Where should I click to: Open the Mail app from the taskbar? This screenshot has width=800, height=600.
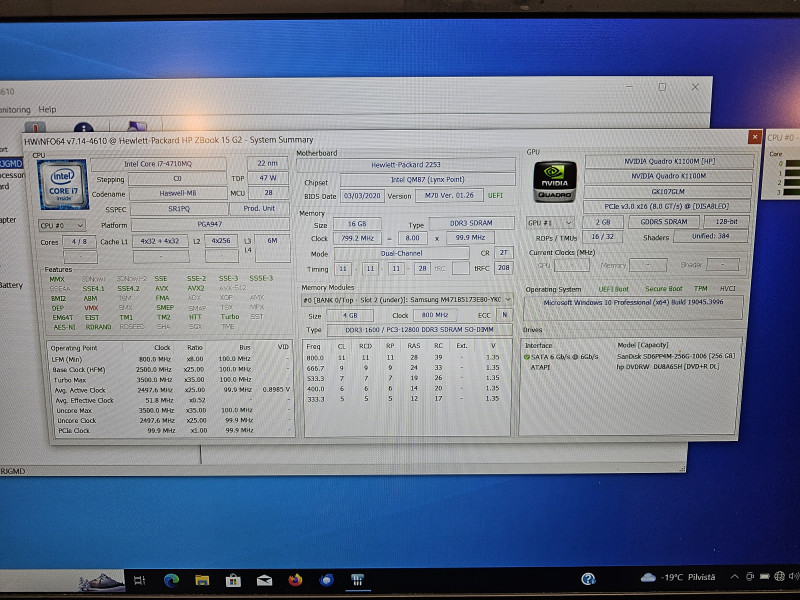click(264, 580)
